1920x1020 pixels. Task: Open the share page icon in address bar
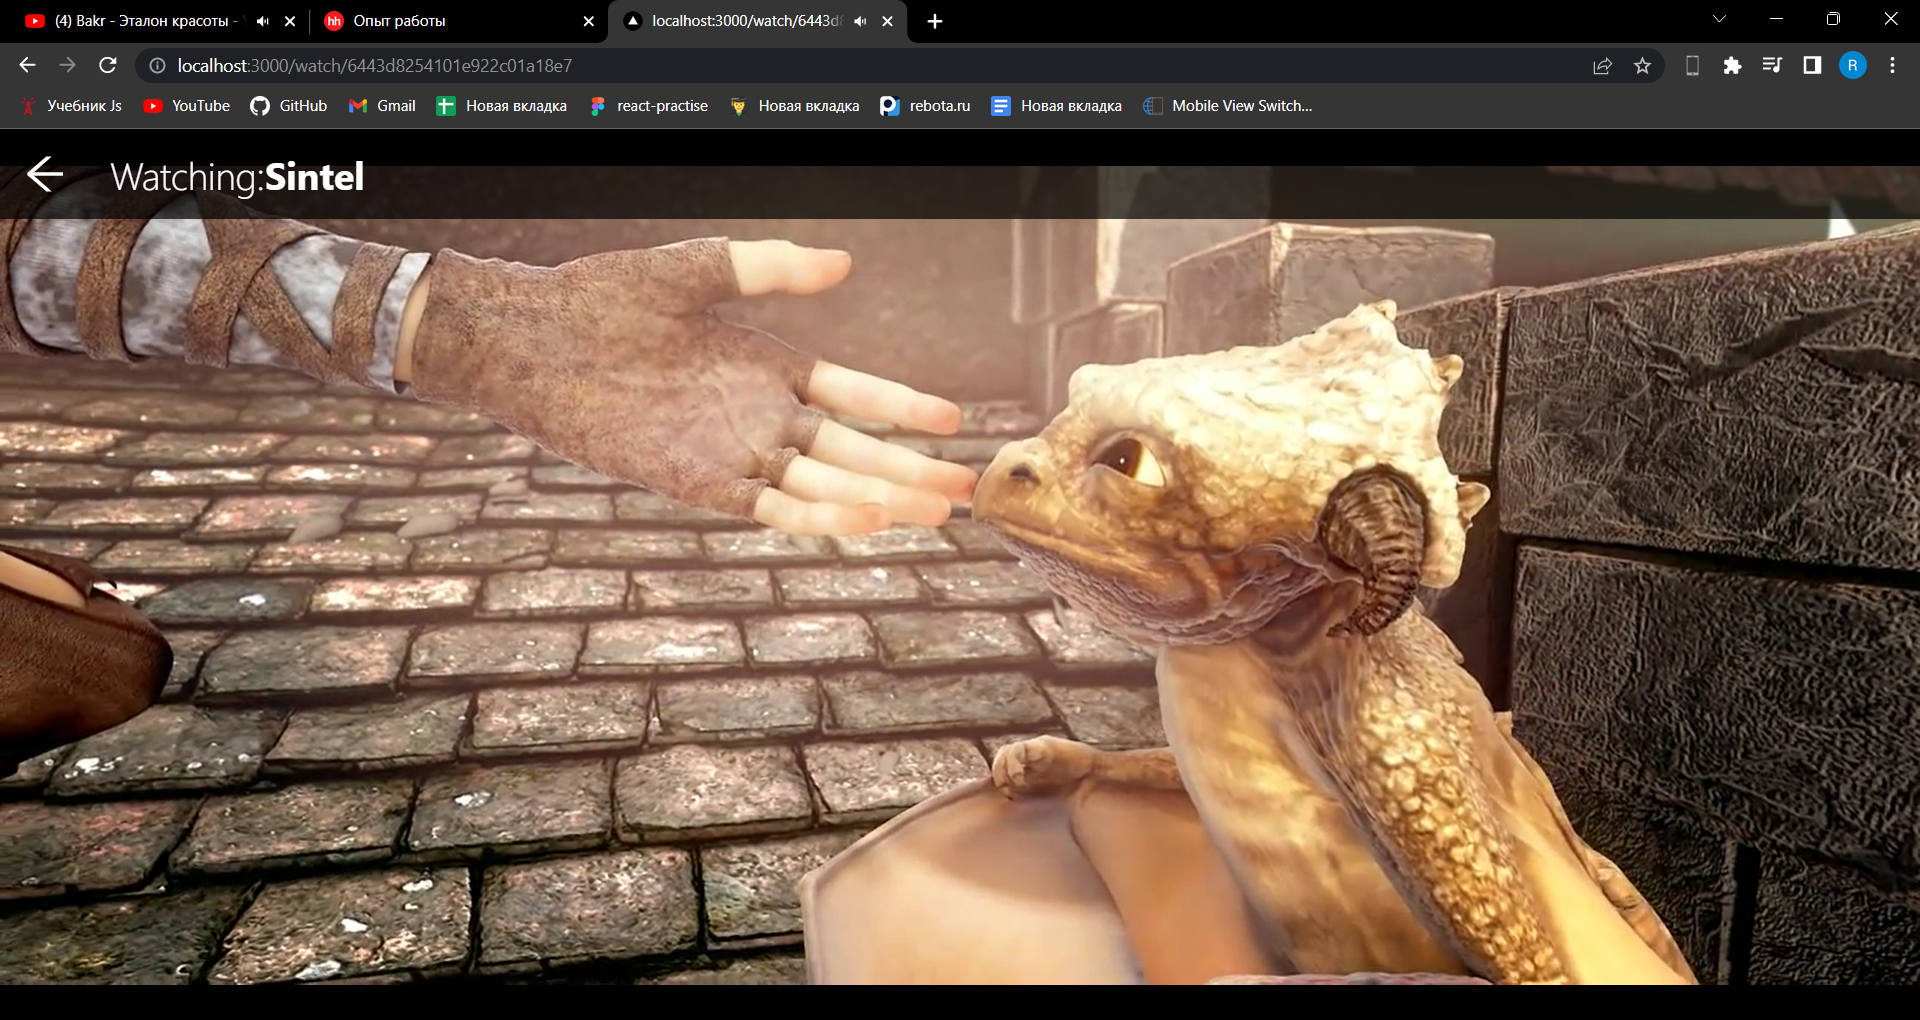(1602, 65)
